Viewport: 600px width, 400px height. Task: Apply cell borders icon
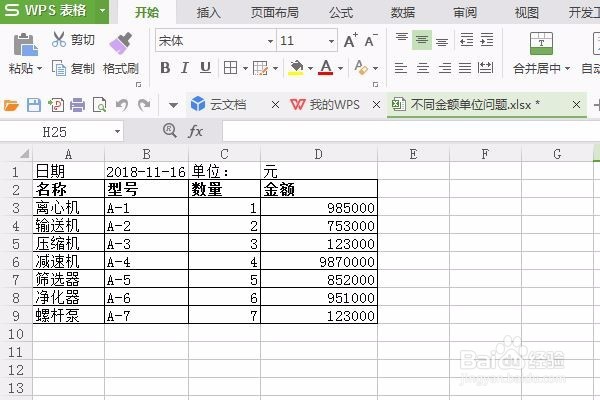(230, 68)
